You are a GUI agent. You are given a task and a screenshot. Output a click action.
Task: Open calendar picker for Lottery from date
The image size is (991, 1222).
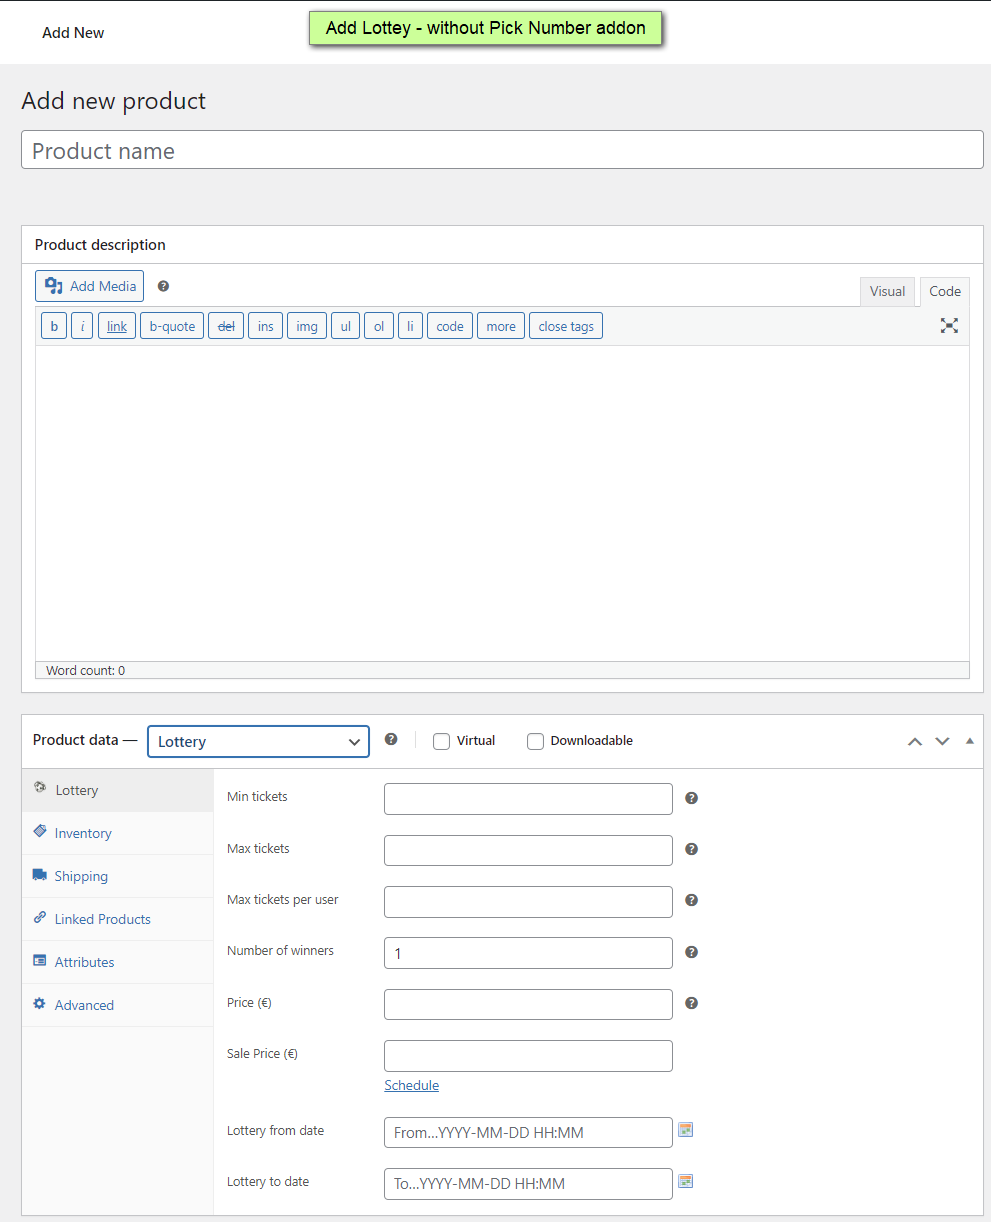click(685, 1130)
